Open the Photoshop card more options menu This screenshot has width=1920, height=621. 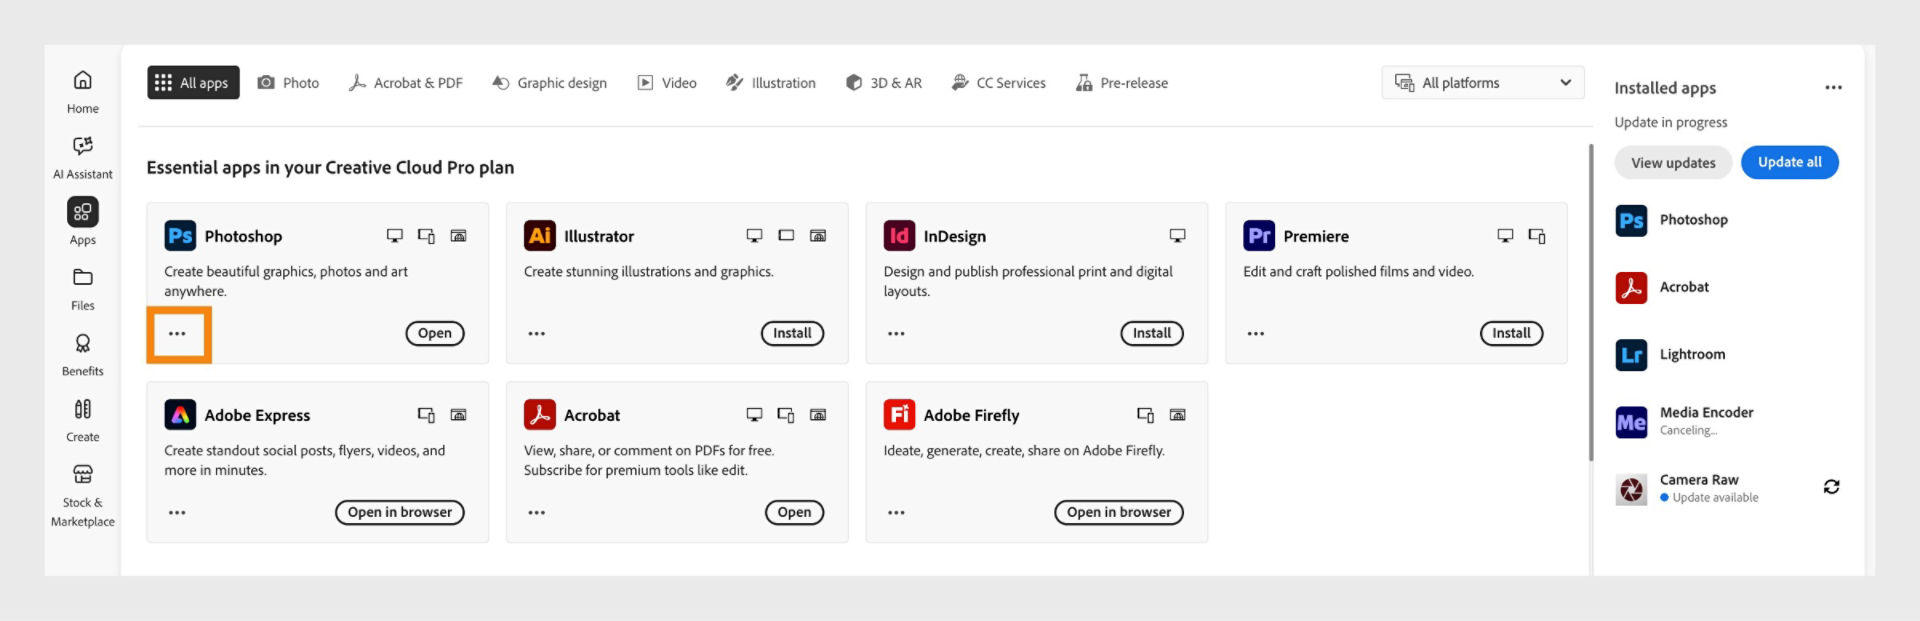[x=177, y=334]
